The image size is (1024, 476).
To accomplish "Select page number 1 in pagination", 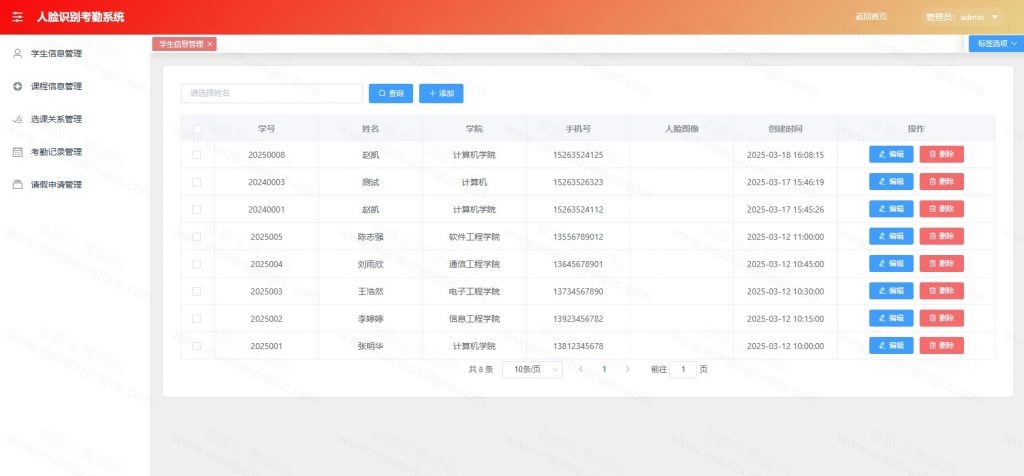I will tap(604, 370).
